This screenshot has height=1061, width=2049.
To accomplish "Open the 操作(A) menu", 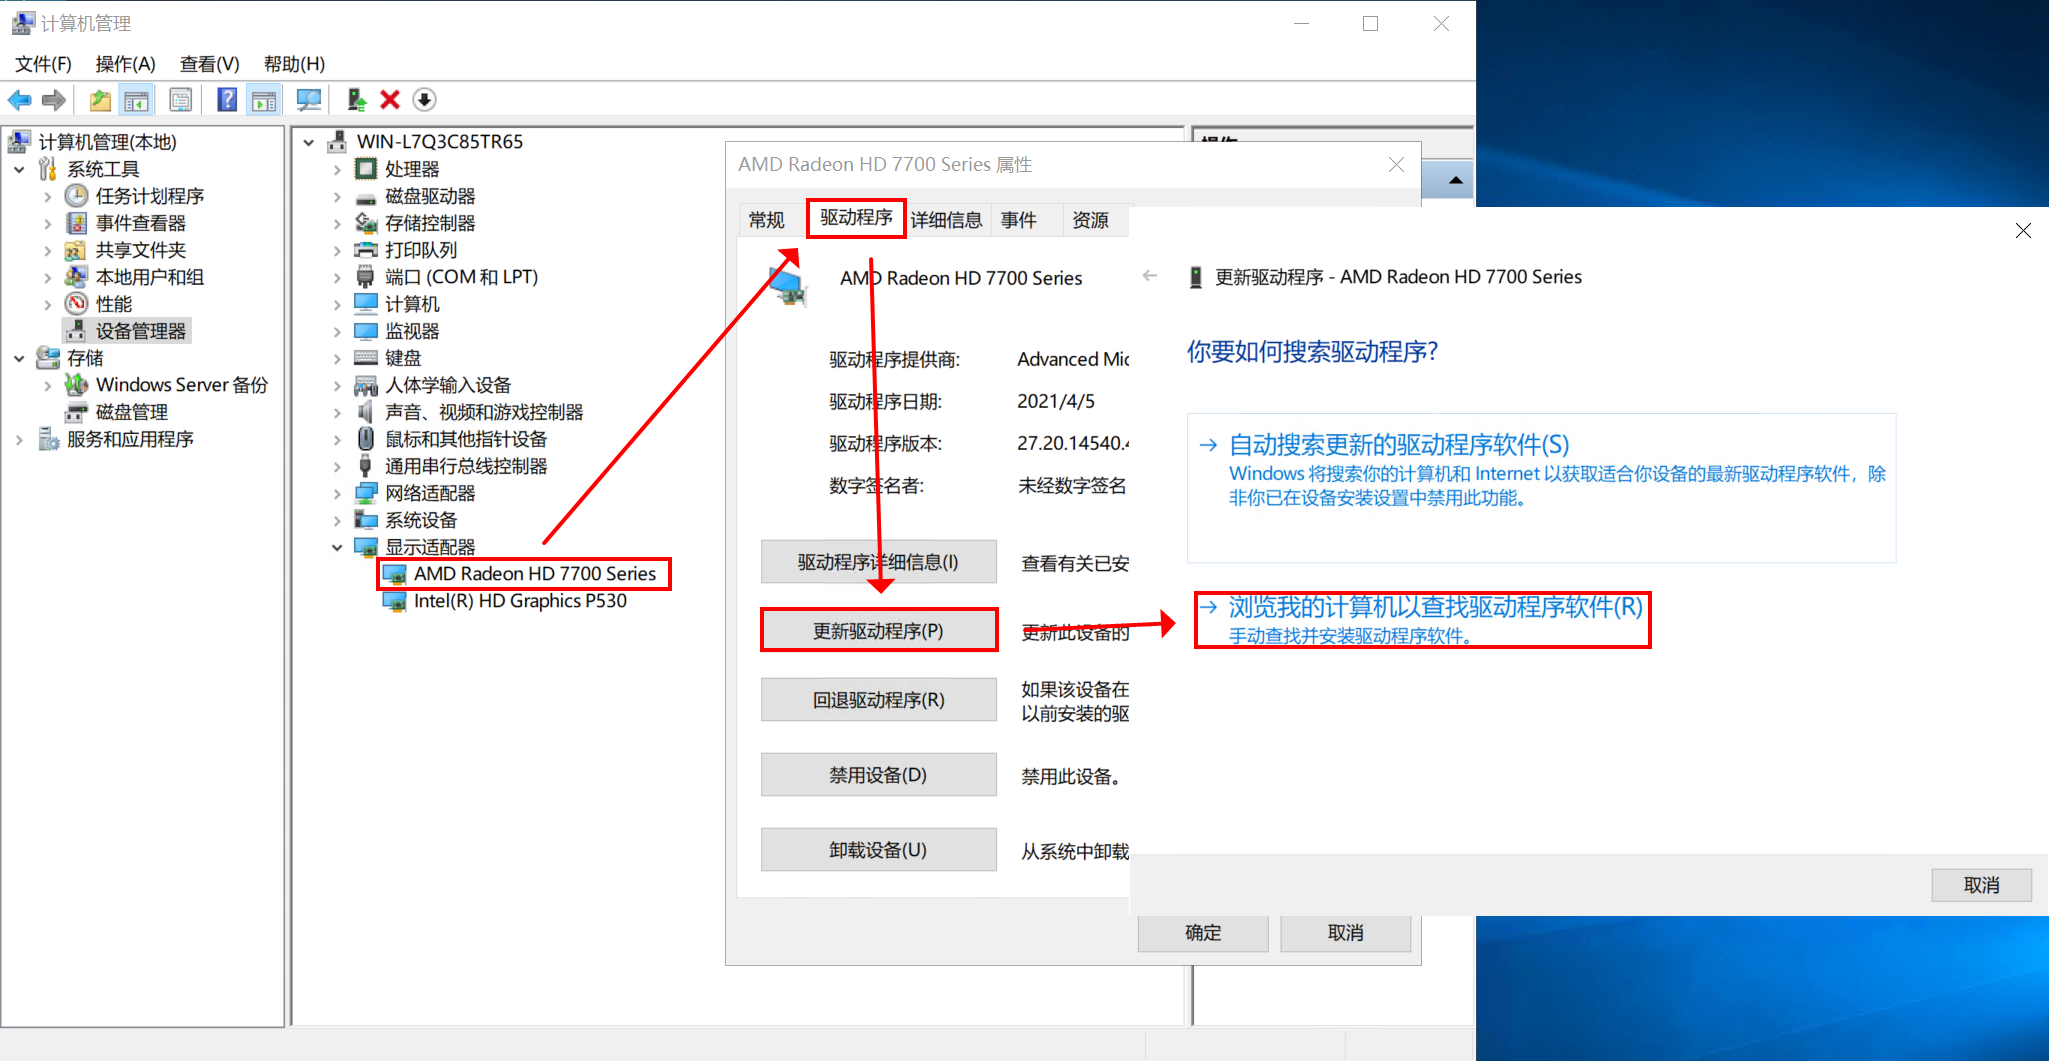I will [125, 64].
